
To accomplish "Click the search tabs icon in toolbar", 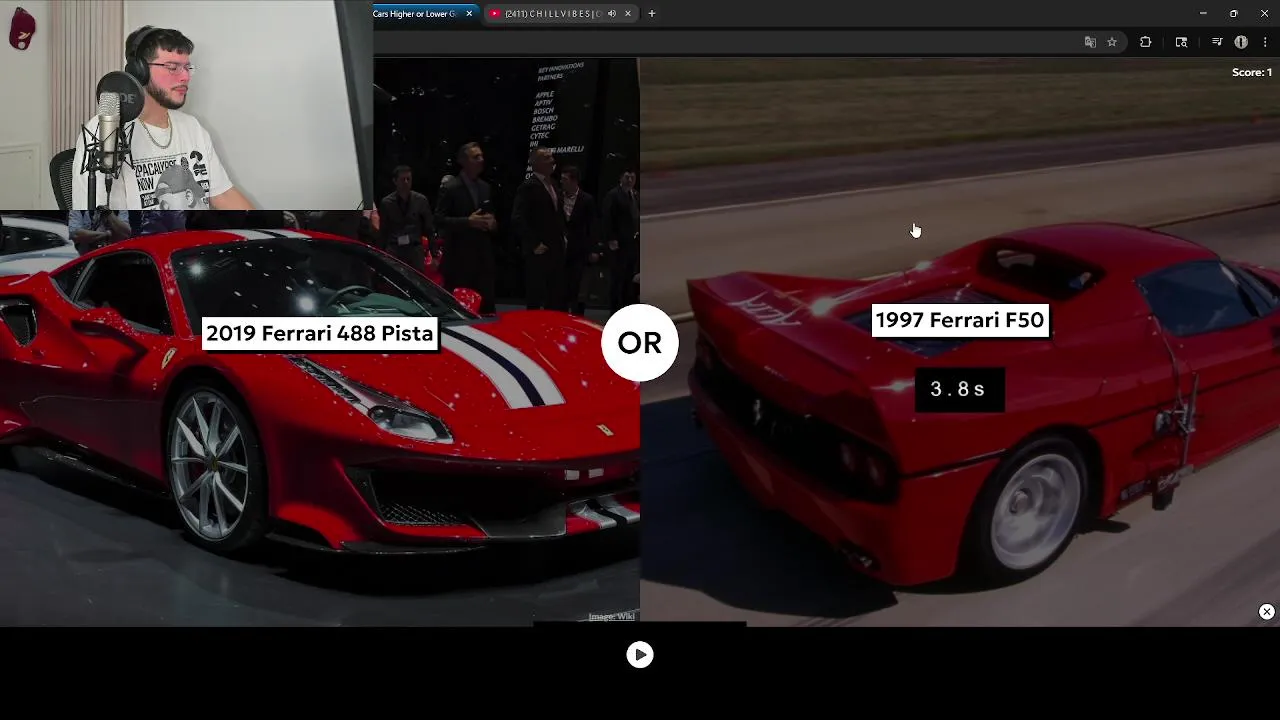I will click(x=1181, y=42).
